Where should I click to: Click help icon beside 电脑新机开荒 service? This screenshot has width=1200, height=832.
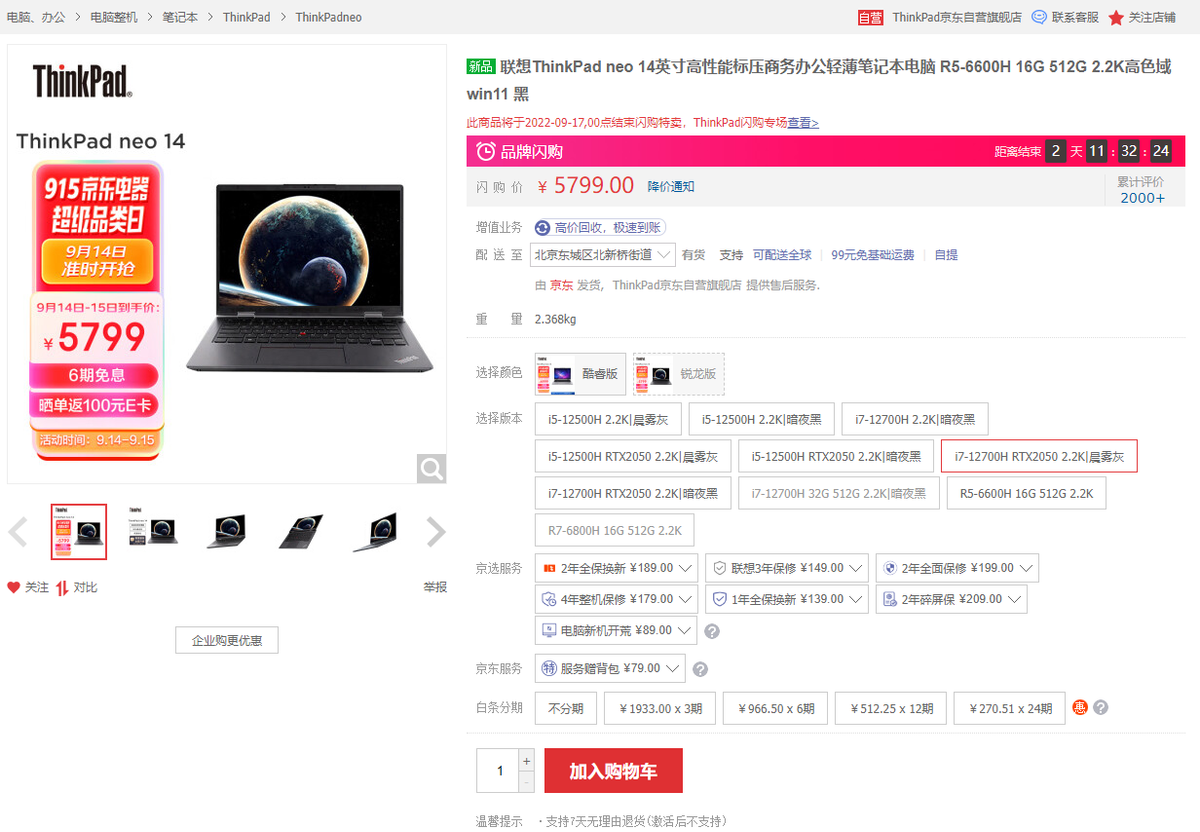click(x=712, y=631)
